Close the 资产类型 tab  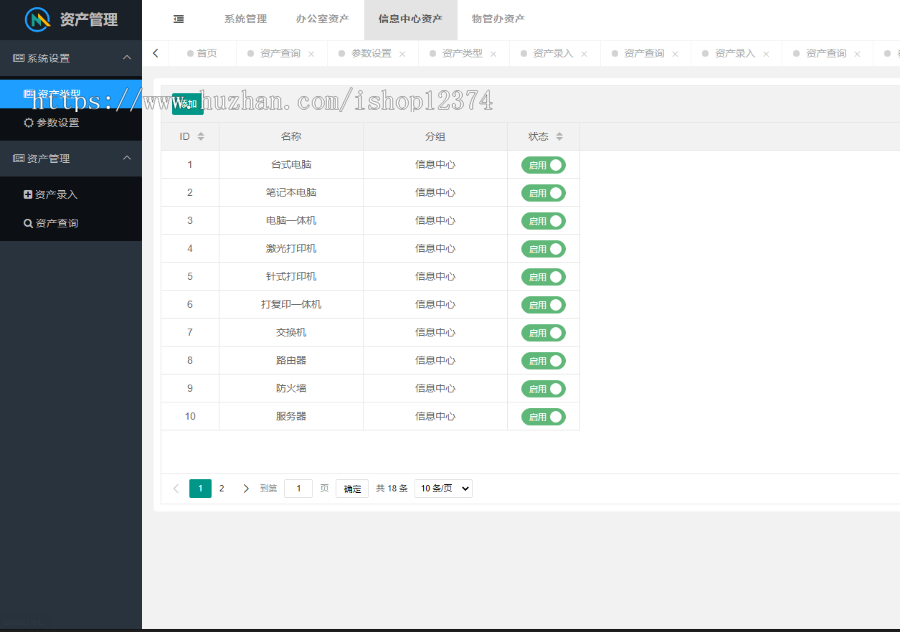tap(493, 54)
